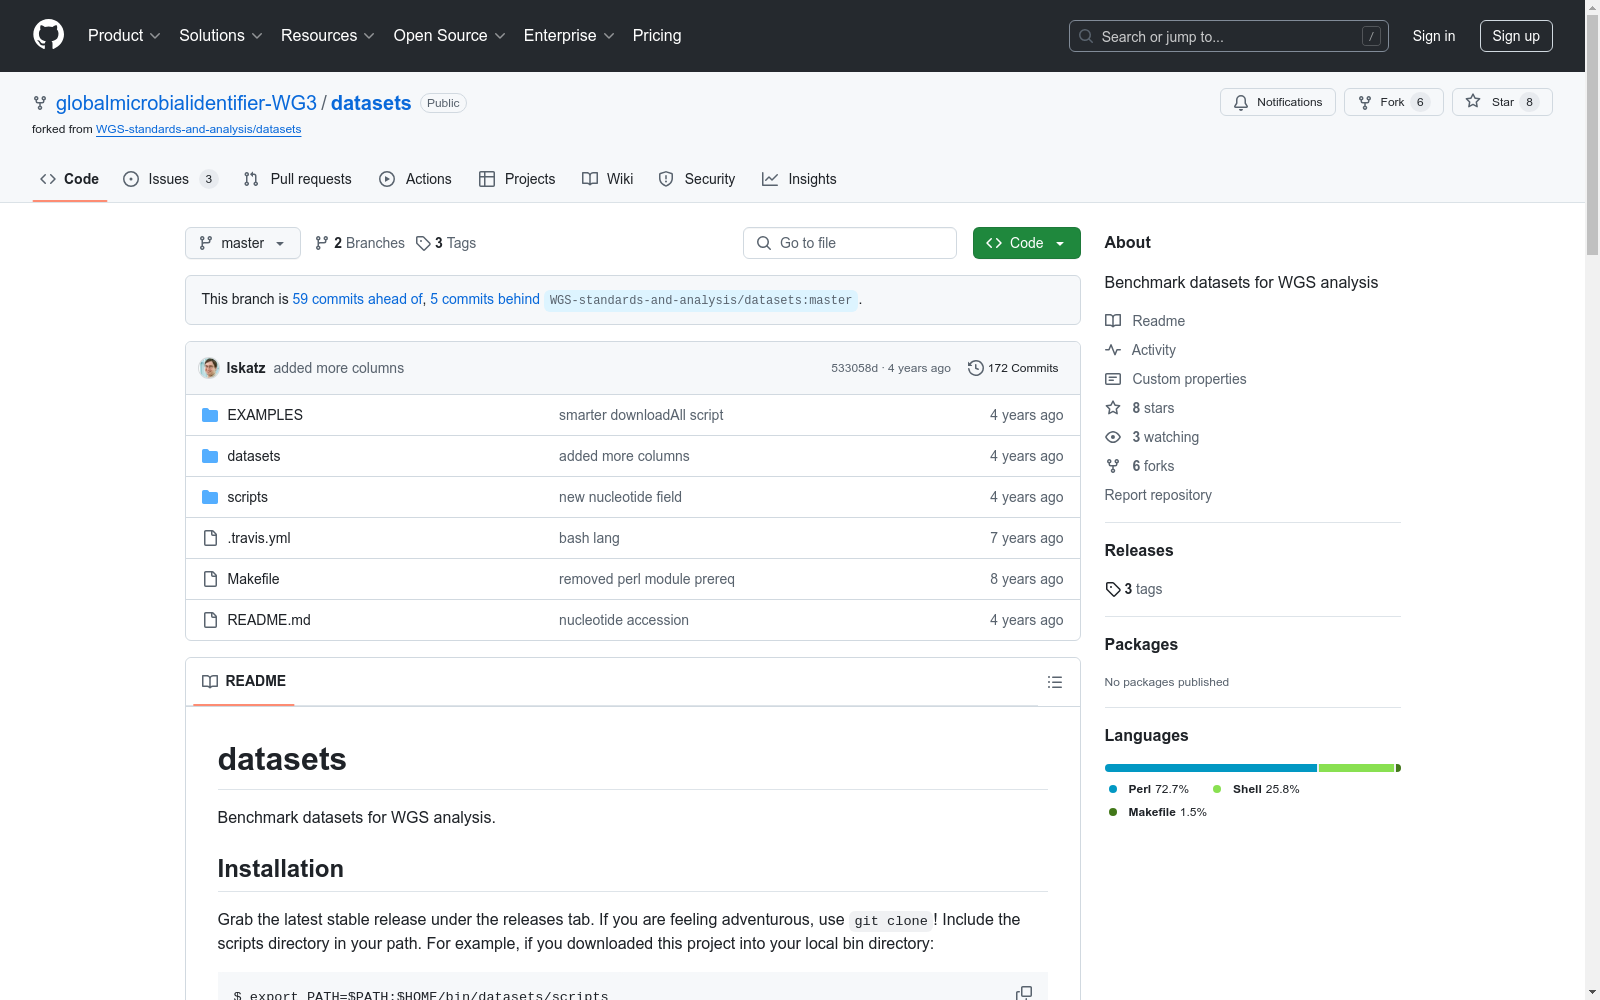
Task: Open 5 commits behind link
Action: click(485, 299)
